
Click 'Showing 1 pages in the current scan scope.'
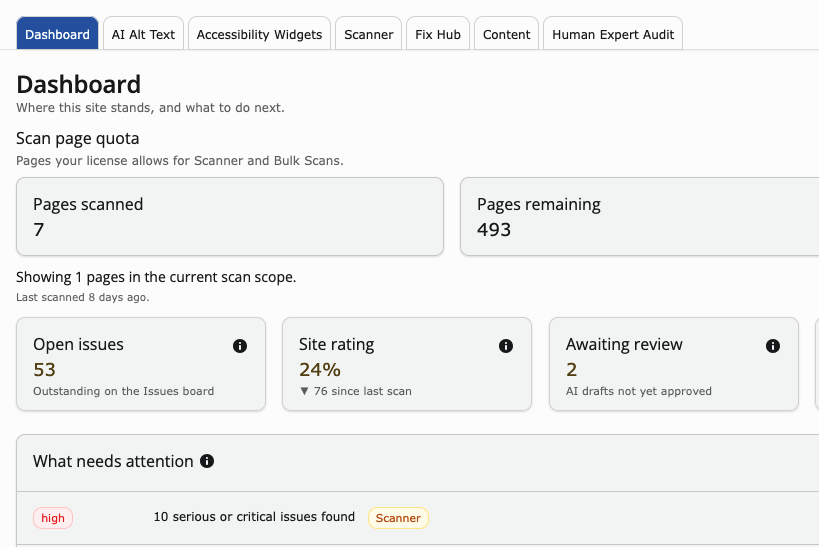point(156,277)
